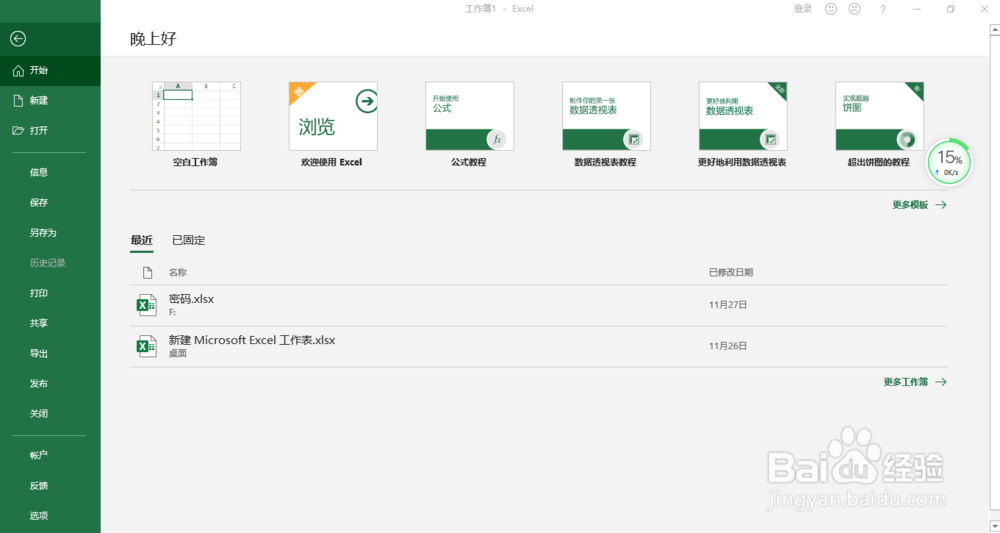
Task: Select 新建 in the sidebar
Action: click(50, 101)
